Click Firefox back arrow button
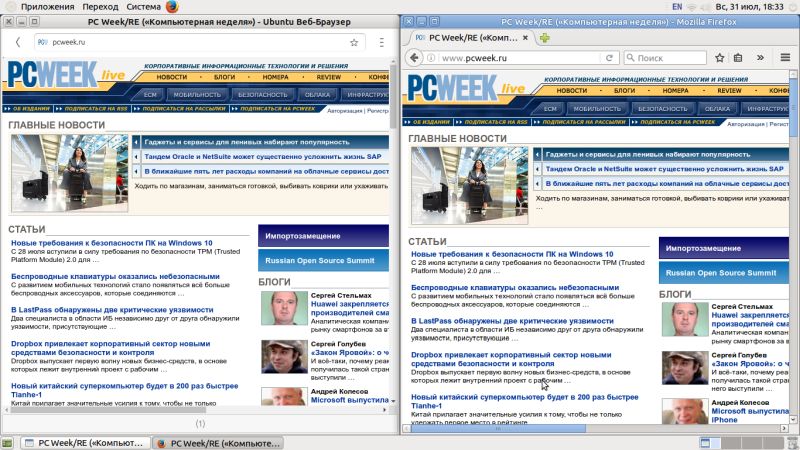 (x=414, y=58)
